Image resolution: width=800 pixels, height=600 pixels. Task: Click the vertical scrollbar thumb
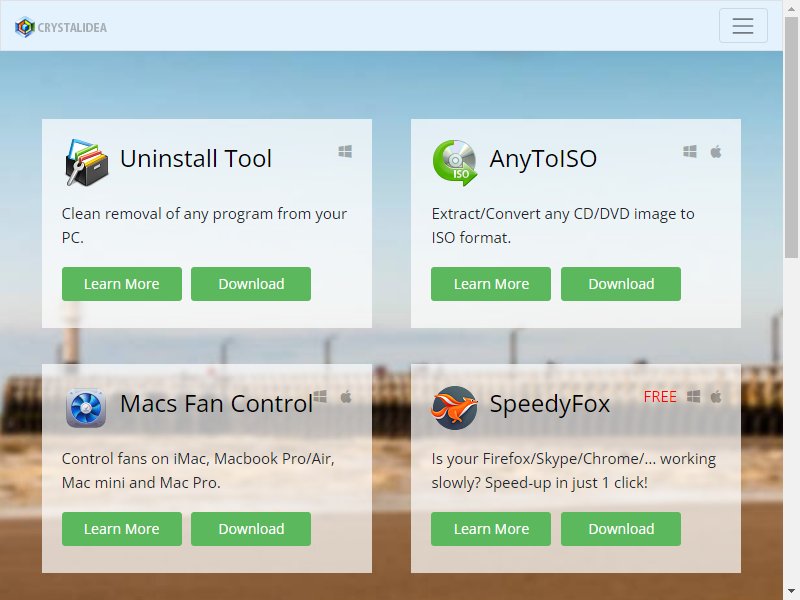click(791, 138)
